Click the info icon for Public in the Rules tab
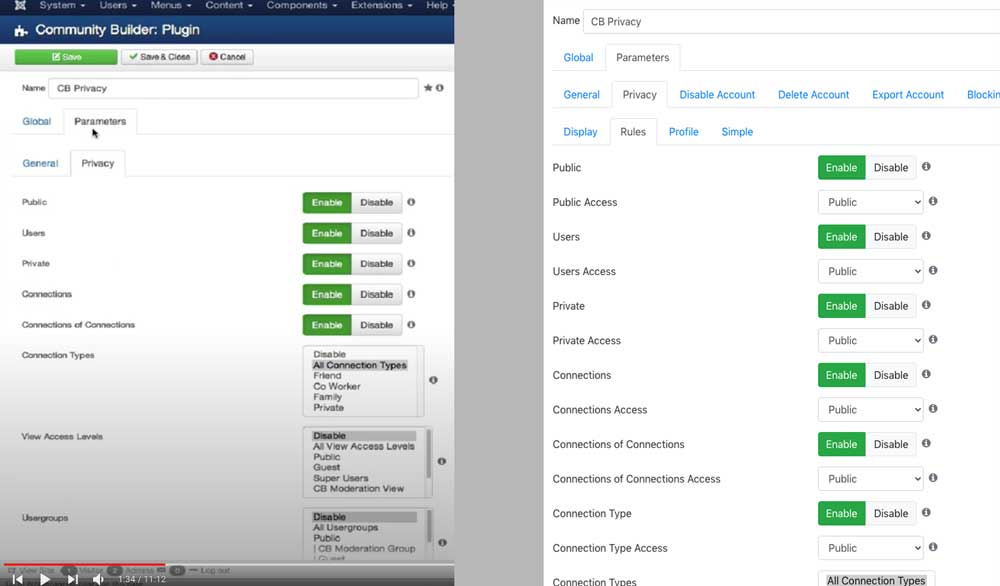The width and height of the screenshot is (1000, 586). pyautogui.click(x=926, y=166)
